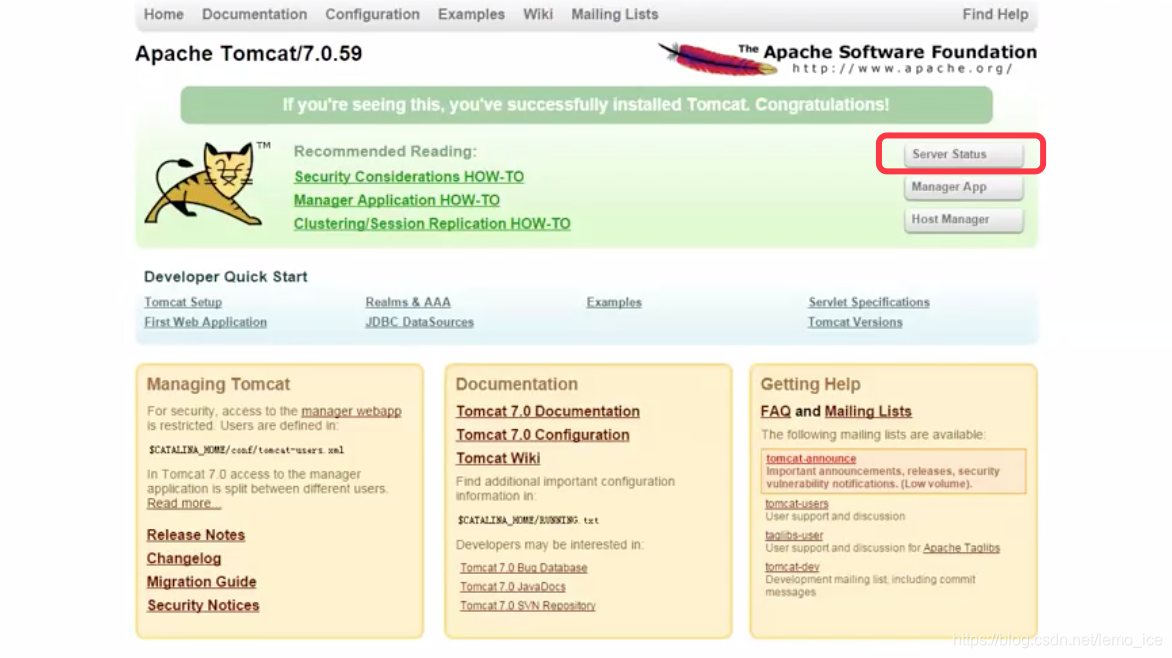Open Tomcat 7.0 SVN Repository link

(528, 606)
